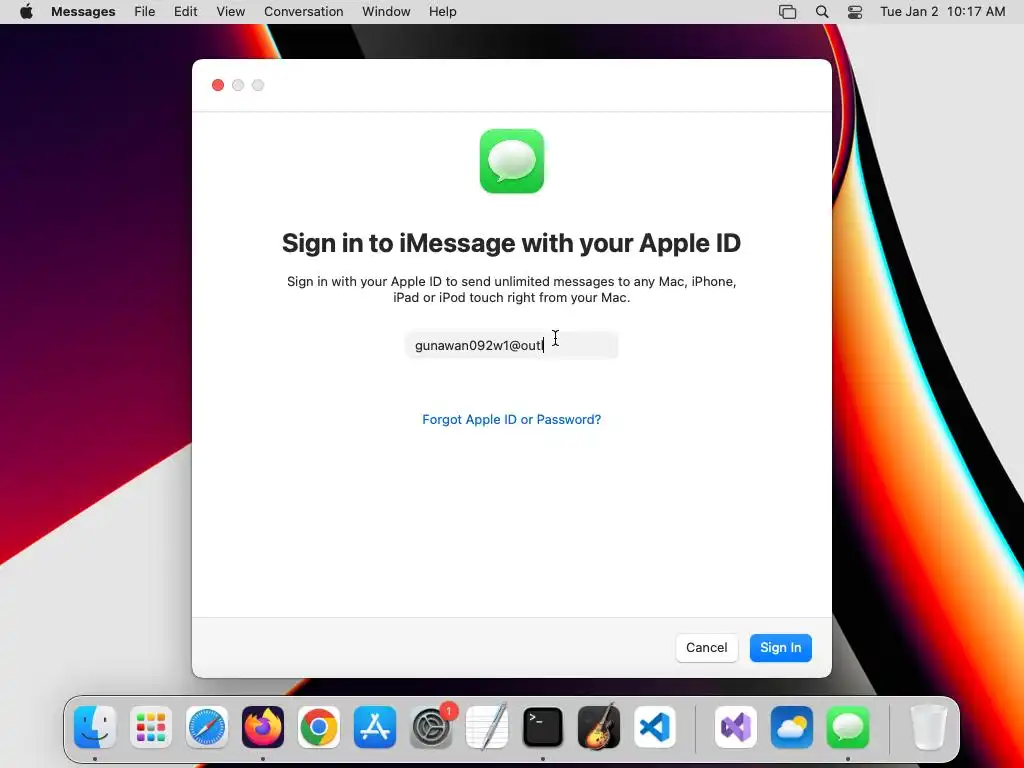Open GarageBand from the Dock
Viewport: 1024px width, 768px height.
599,727
